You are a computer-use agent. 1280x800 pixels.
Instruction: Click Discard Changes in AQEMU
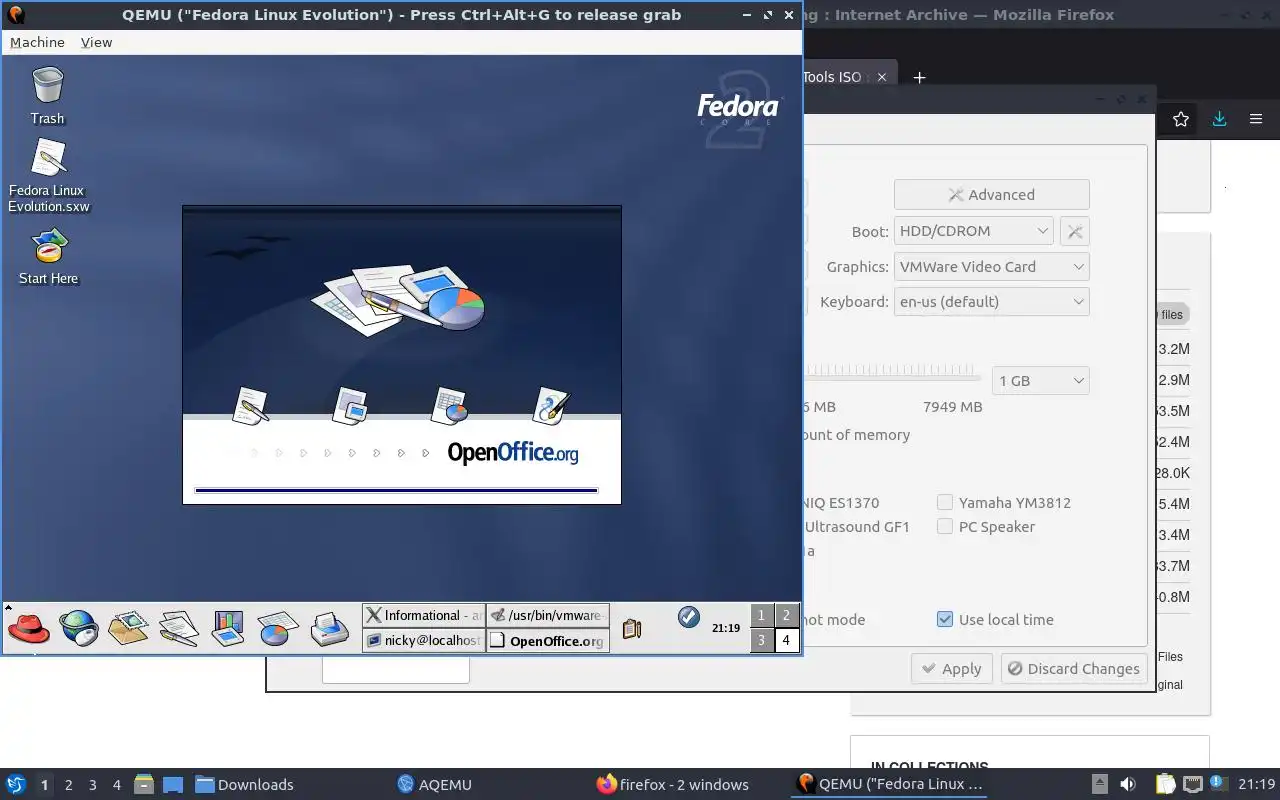point(1074,669)
